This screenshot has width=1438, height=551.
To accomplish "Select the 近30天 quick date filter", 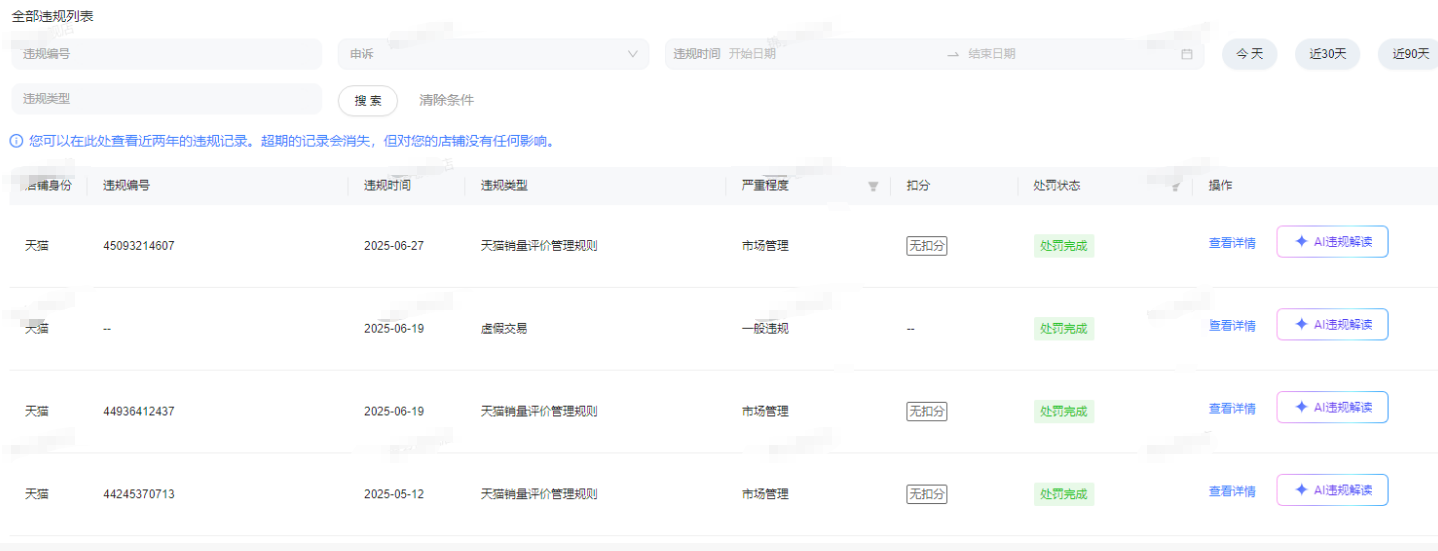I will click(1327, 54).
